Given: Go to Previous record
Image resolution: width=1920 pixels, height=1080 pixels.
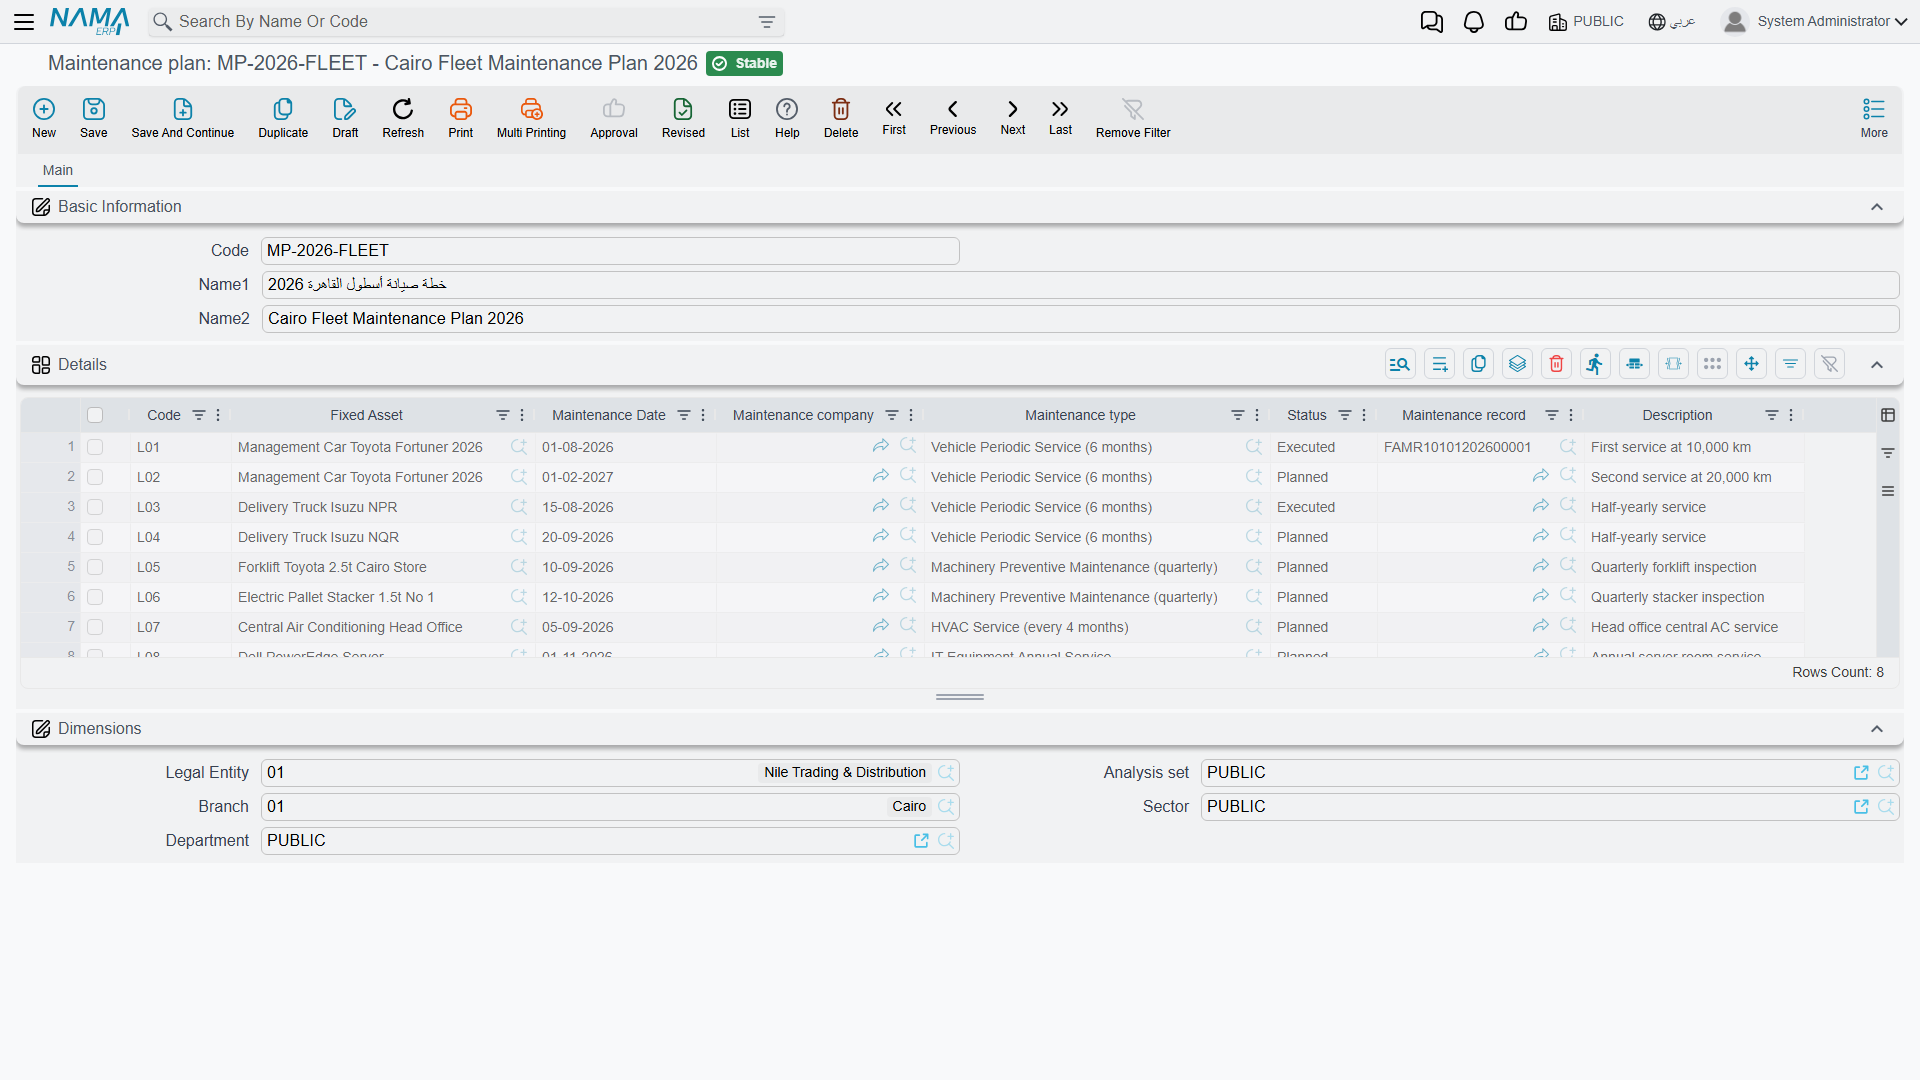Looking at the screenshot, I should click(x=953, y=117).
